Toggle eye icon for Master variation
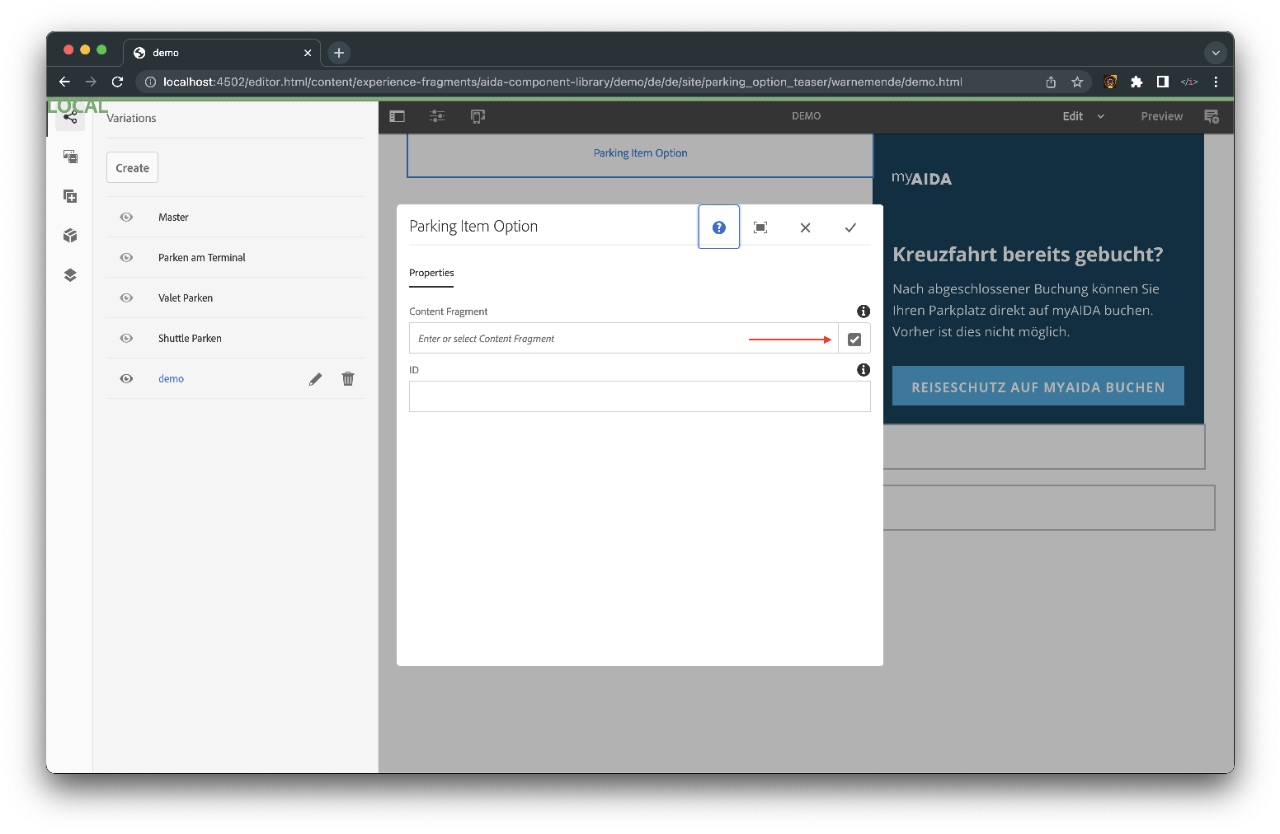The width and height of the screenshot is (1280, 834). 127,217
